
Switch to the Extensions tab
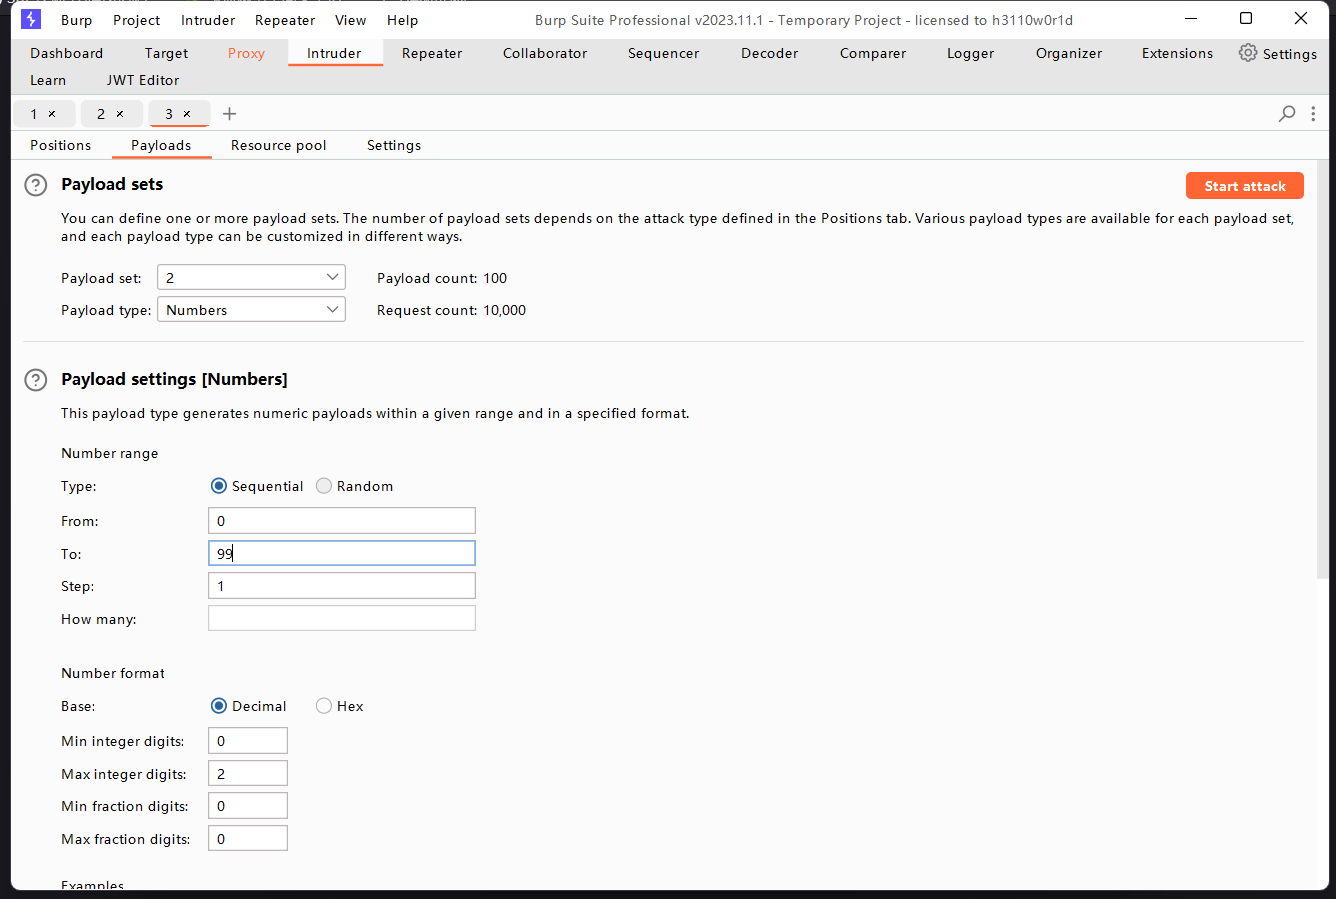1178,53
